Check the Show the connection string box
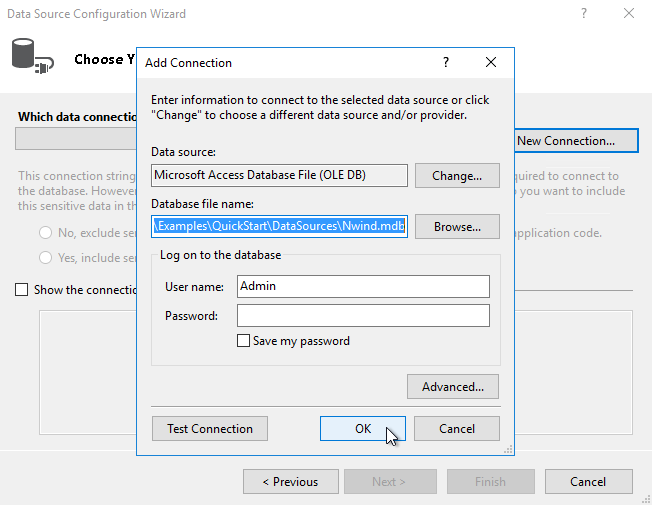 click(x=22, y=290)
